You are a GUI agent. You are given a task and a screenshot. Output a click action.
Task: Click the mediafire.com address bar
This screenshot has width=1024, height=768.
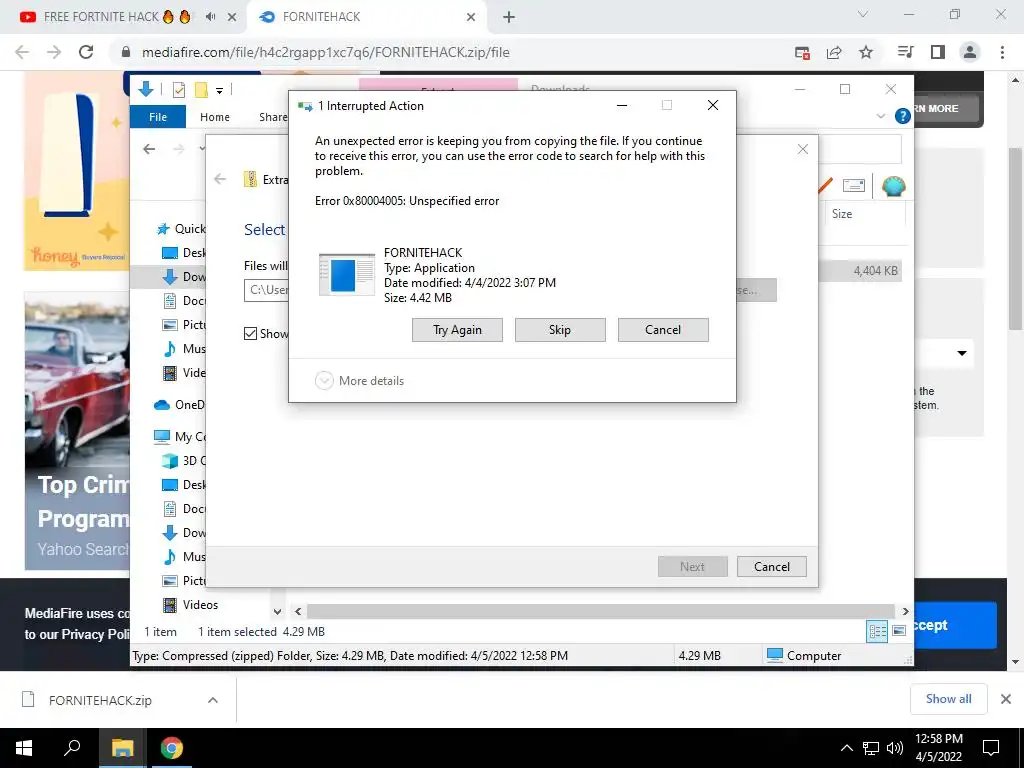point(451,52)
